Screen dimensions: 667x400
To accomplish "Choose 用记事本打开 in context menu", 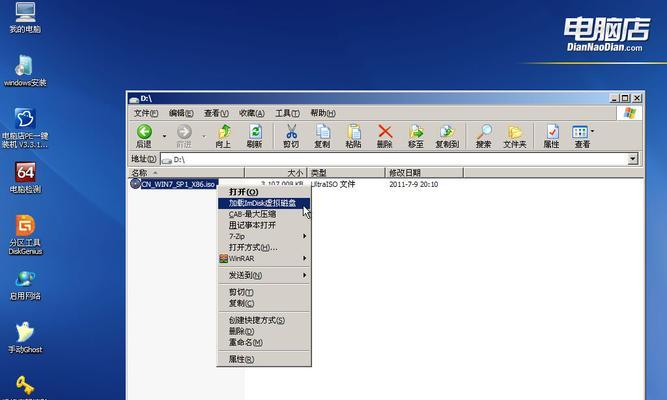I will [264, 225].
